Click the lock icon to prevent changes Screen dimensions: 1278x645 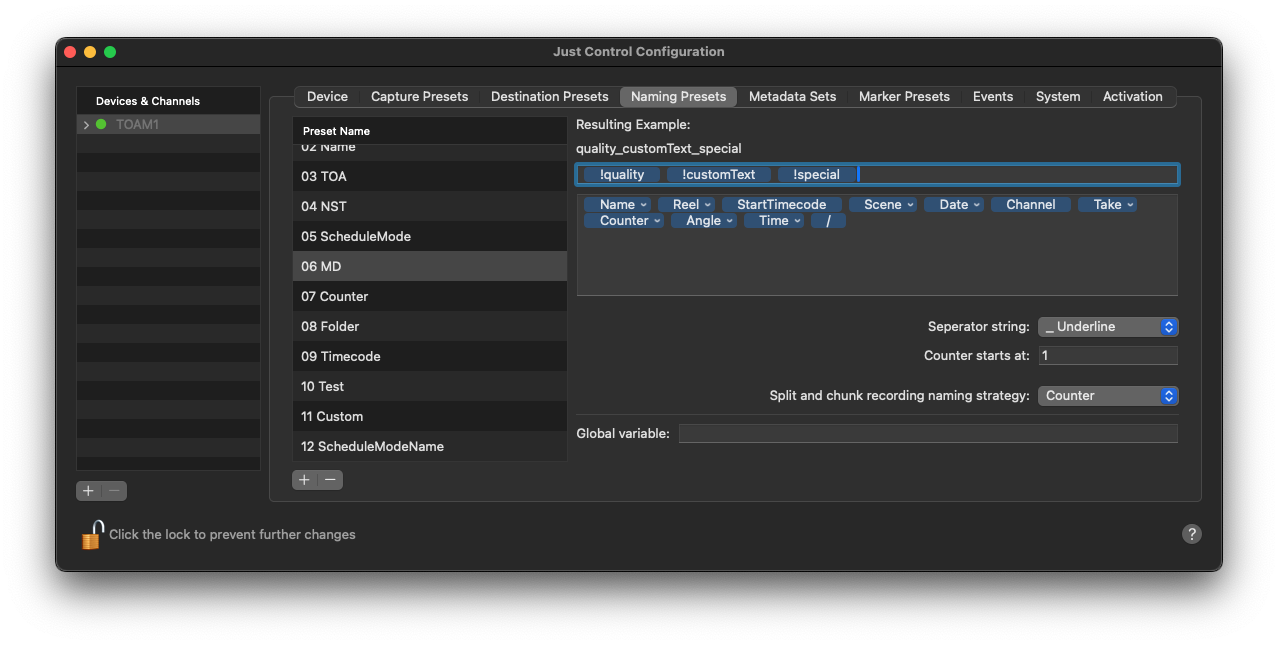[92, 535]
